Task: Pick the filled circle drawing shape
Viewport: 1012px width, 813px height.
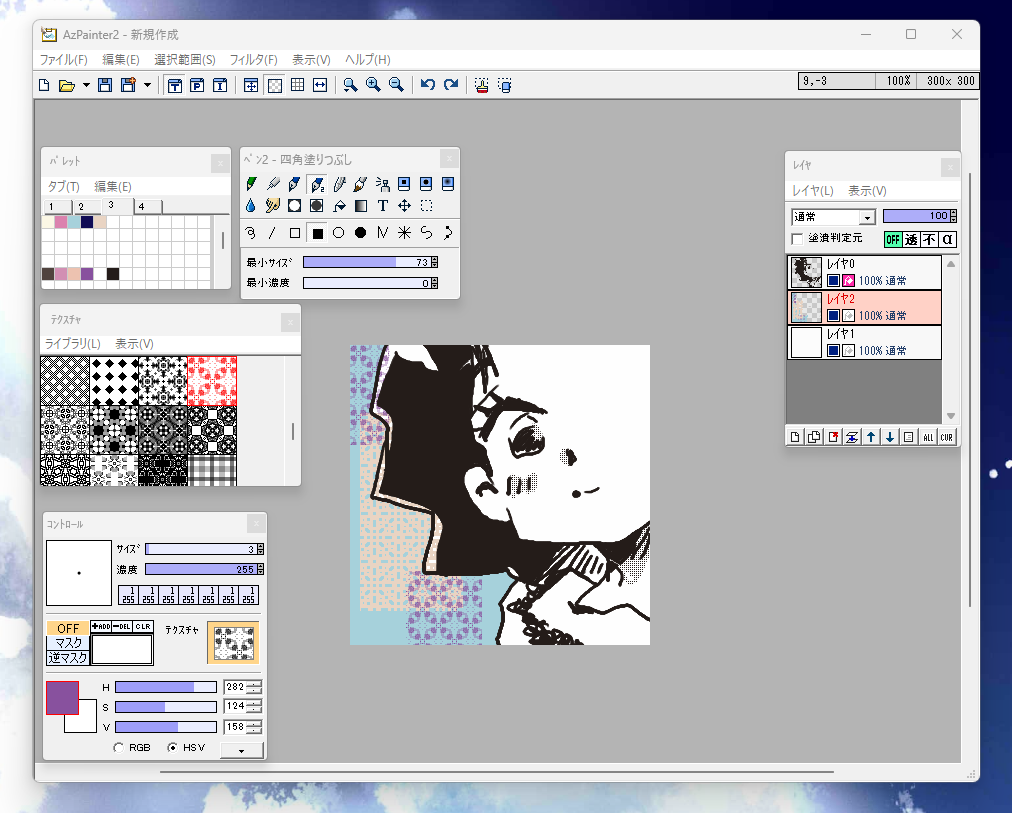Action: [360, 233]
